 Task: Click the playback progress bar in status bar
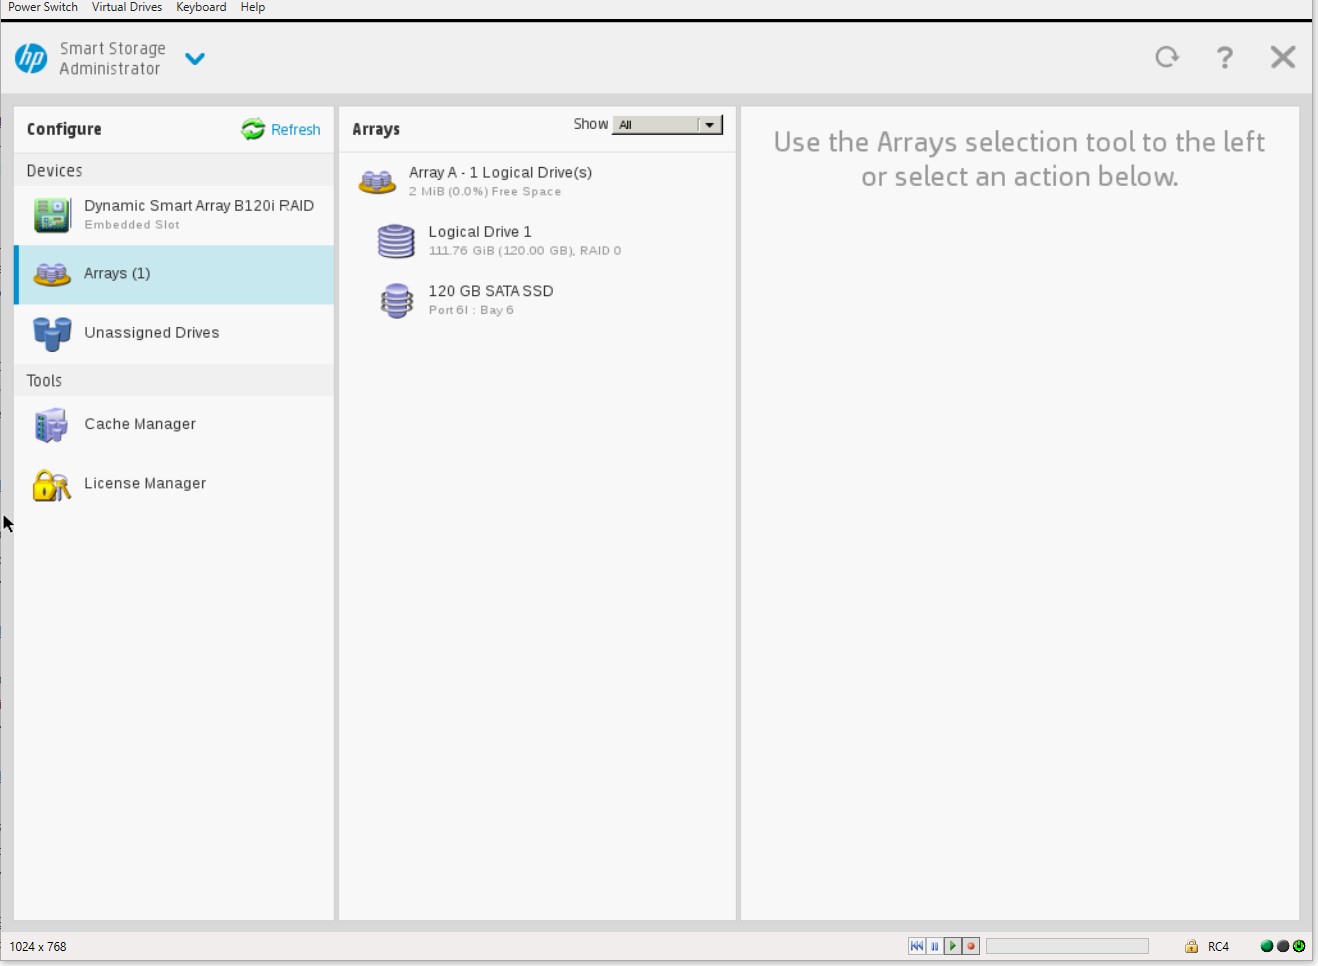coord(1067,946)
